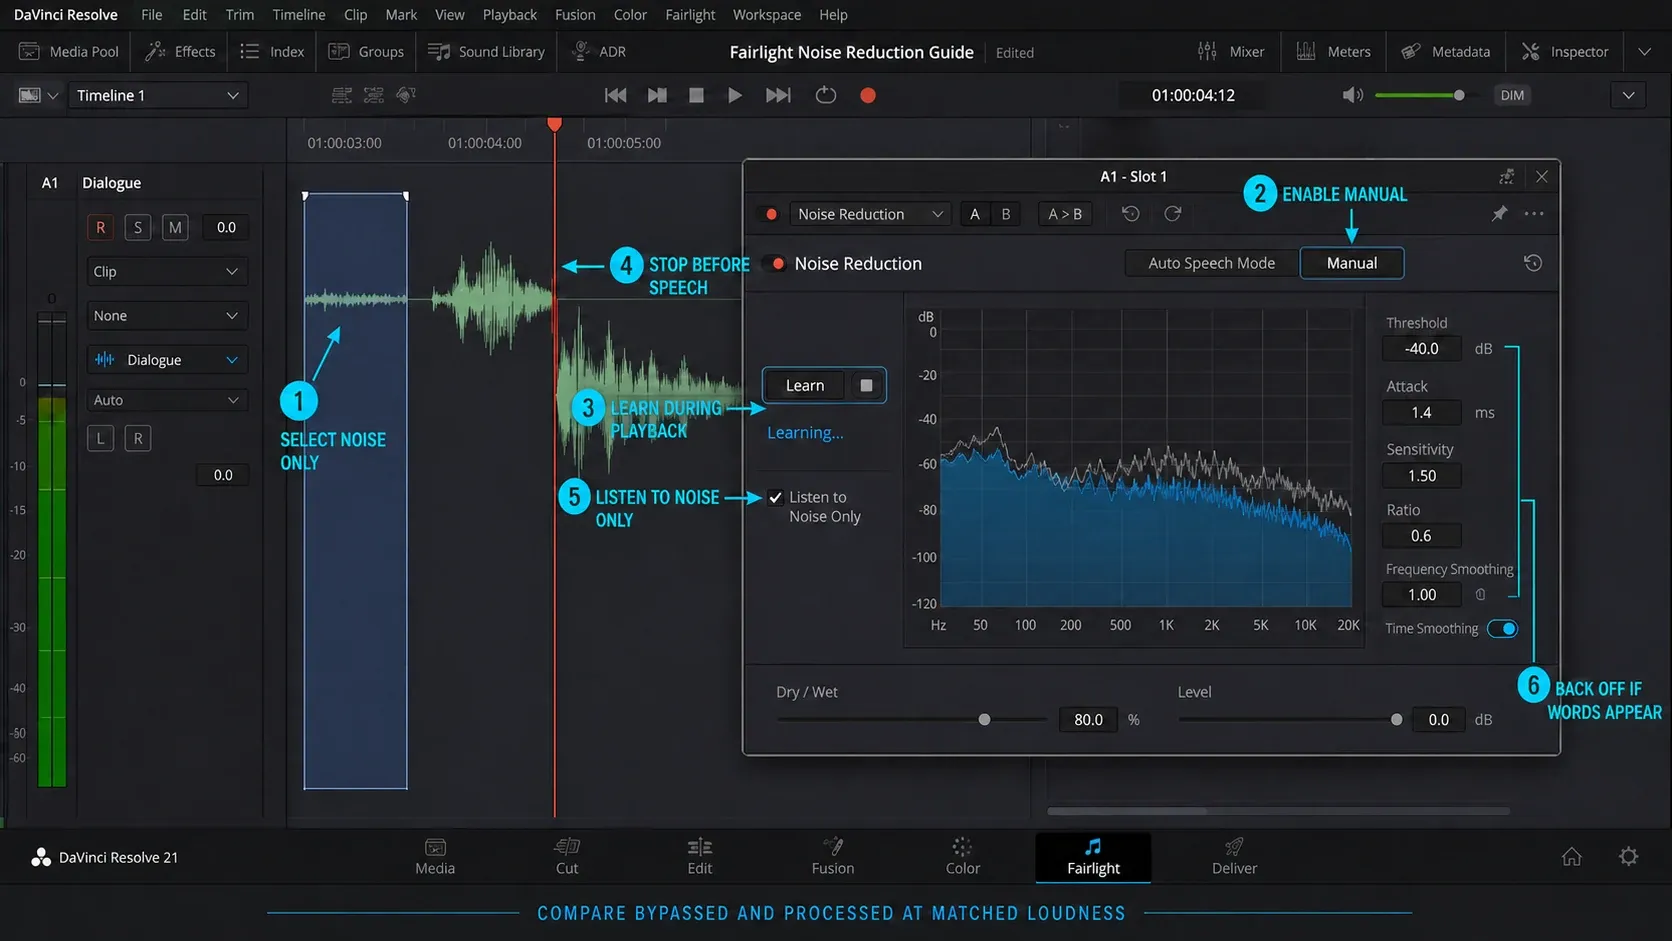The image size is (1672, 941).
Task: Open the Metadata panel
Action: 1445,51
